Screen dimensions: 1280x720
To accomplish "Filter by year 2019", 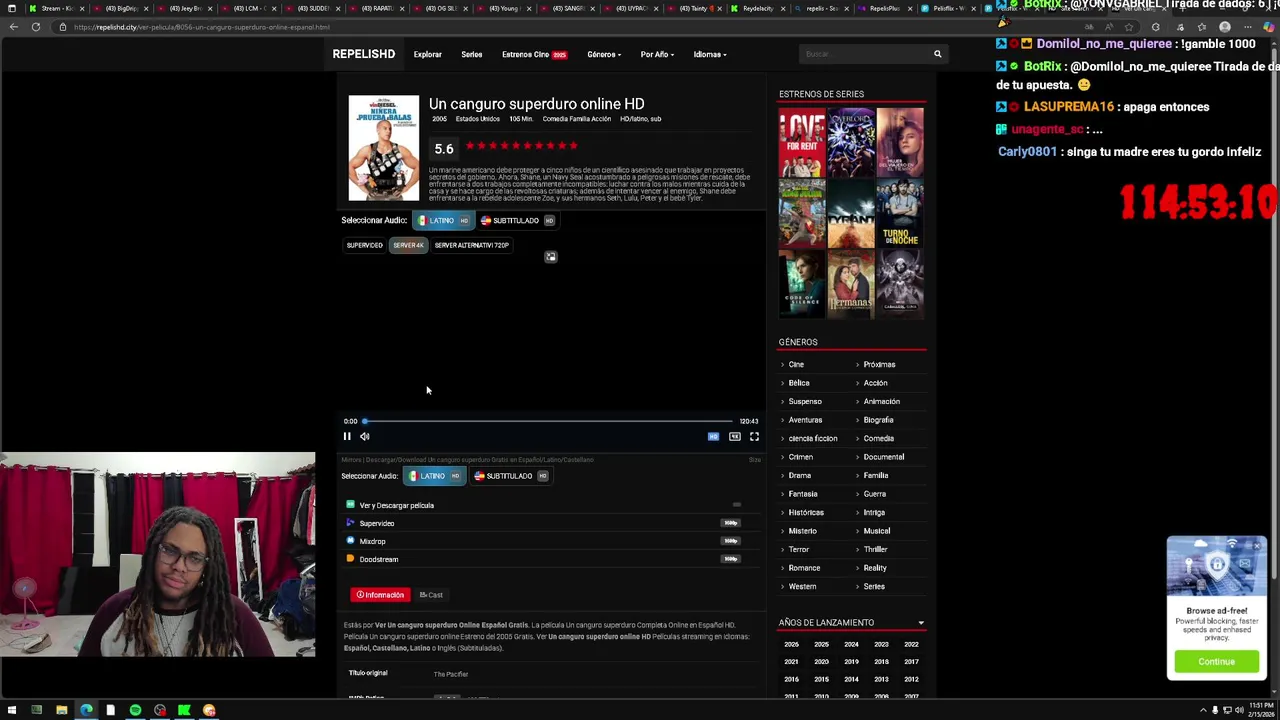I will pos(851,662).
